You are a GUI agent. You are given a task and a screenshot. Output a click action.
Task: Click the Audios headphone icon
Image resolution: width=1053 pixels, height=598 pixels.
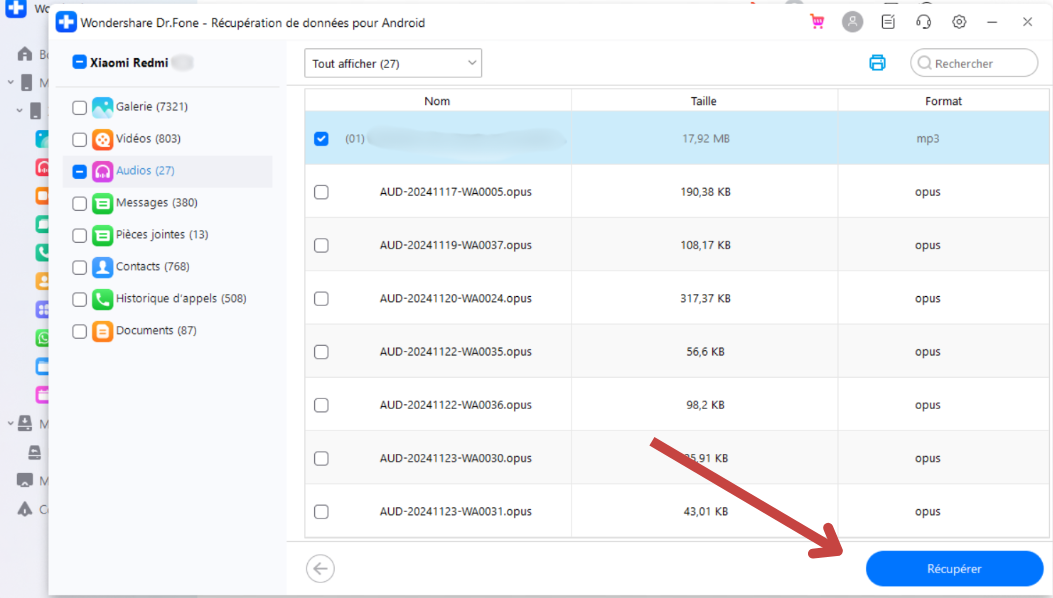click(102, 171)
